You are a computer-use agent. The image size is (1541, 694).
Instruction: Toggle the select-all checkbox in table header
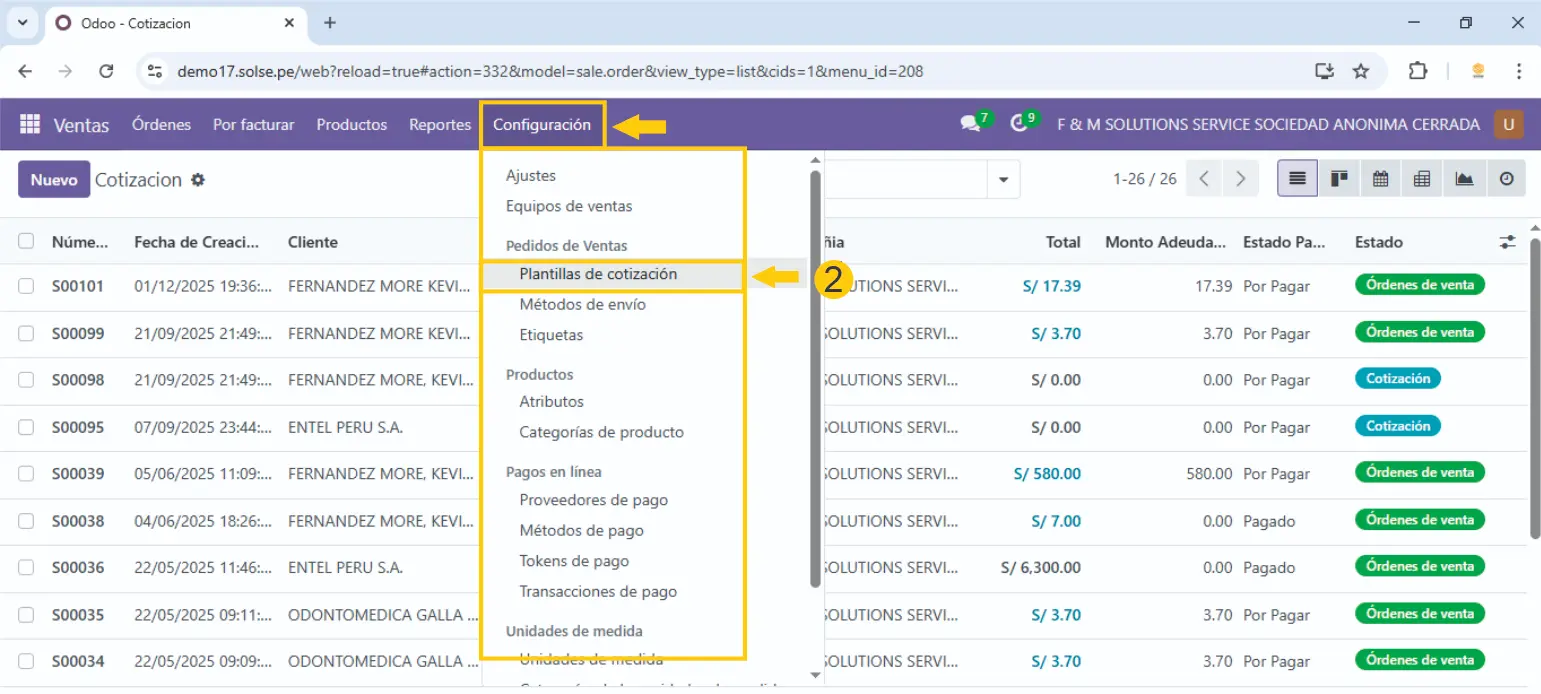tap(26, 241)
